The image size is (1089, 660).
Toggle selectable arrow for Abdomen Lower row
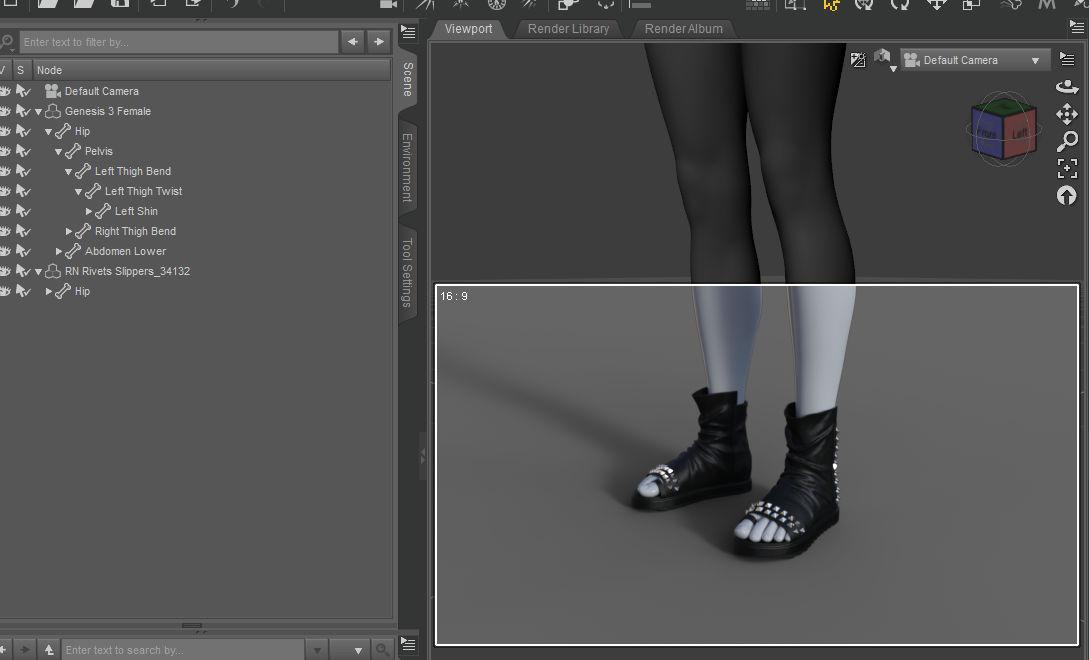[x=23, y=251]
